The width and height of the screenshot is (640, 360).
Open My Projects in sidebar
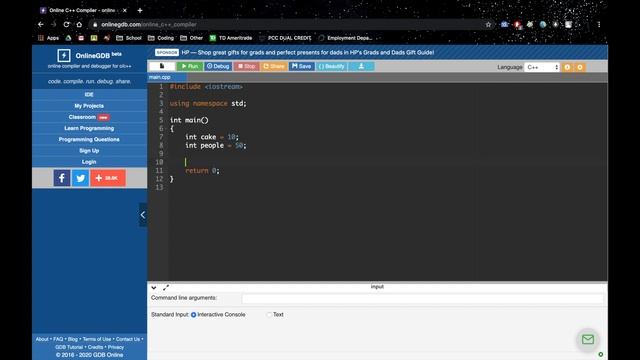point(89,106)
